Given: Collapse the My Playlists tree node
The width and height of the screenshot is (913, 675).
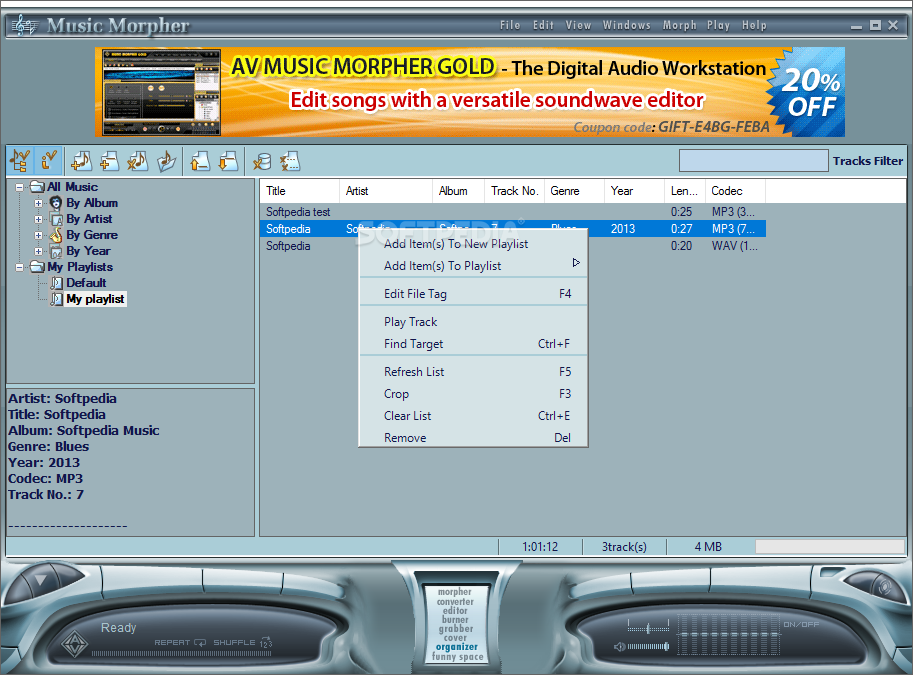Looking at the screenshot, I should (20, 267).
